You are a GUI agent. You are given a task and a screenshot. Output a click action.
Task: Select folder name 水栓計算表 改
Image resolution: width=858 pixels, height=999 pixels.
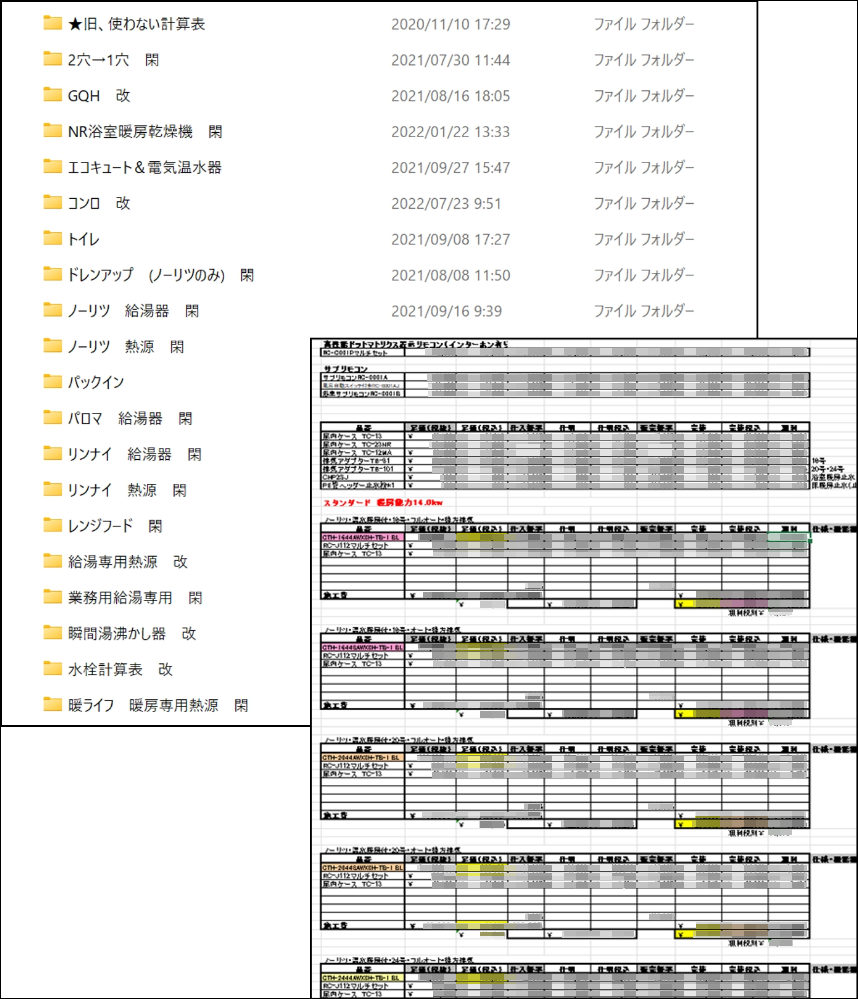click(x=120, y=669)
